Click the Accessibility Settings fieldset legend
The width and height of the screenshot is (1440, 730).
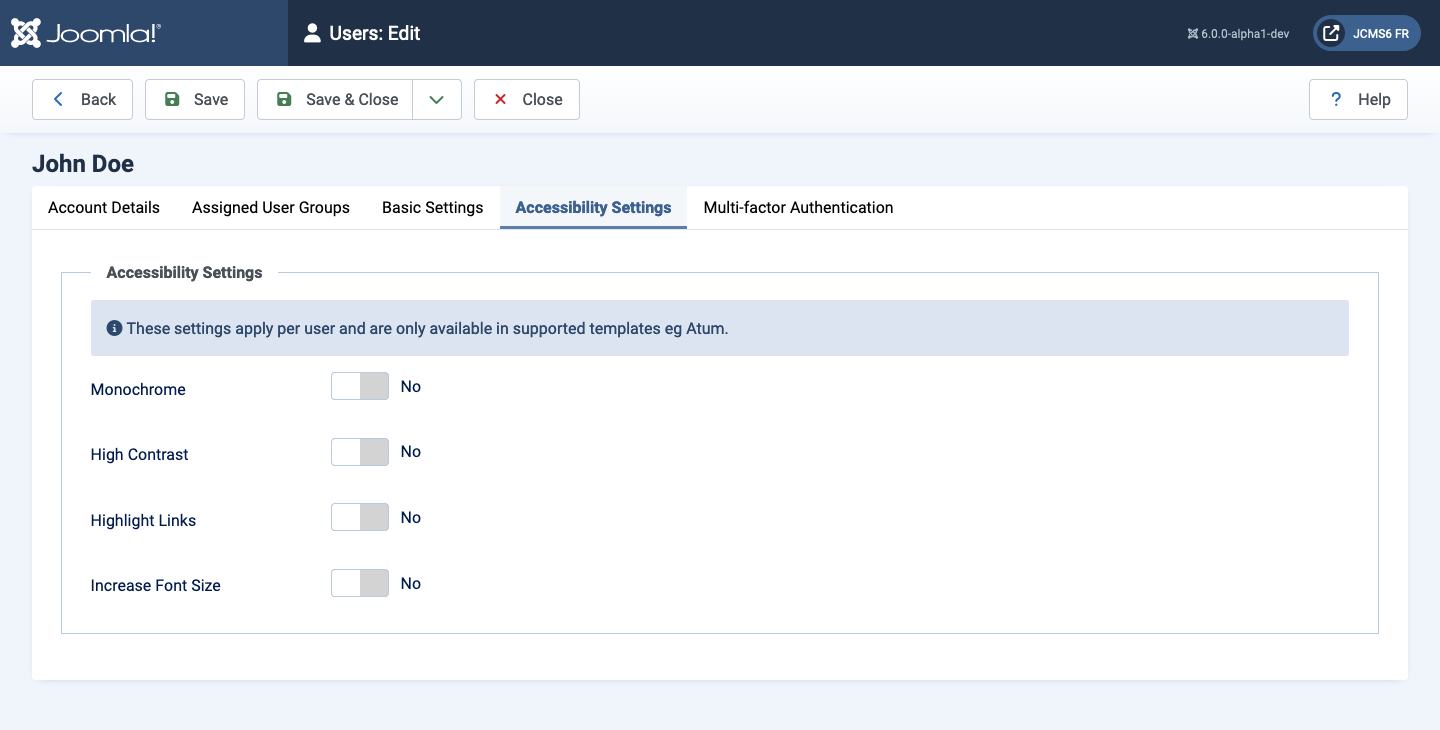(x=184, y=272)
